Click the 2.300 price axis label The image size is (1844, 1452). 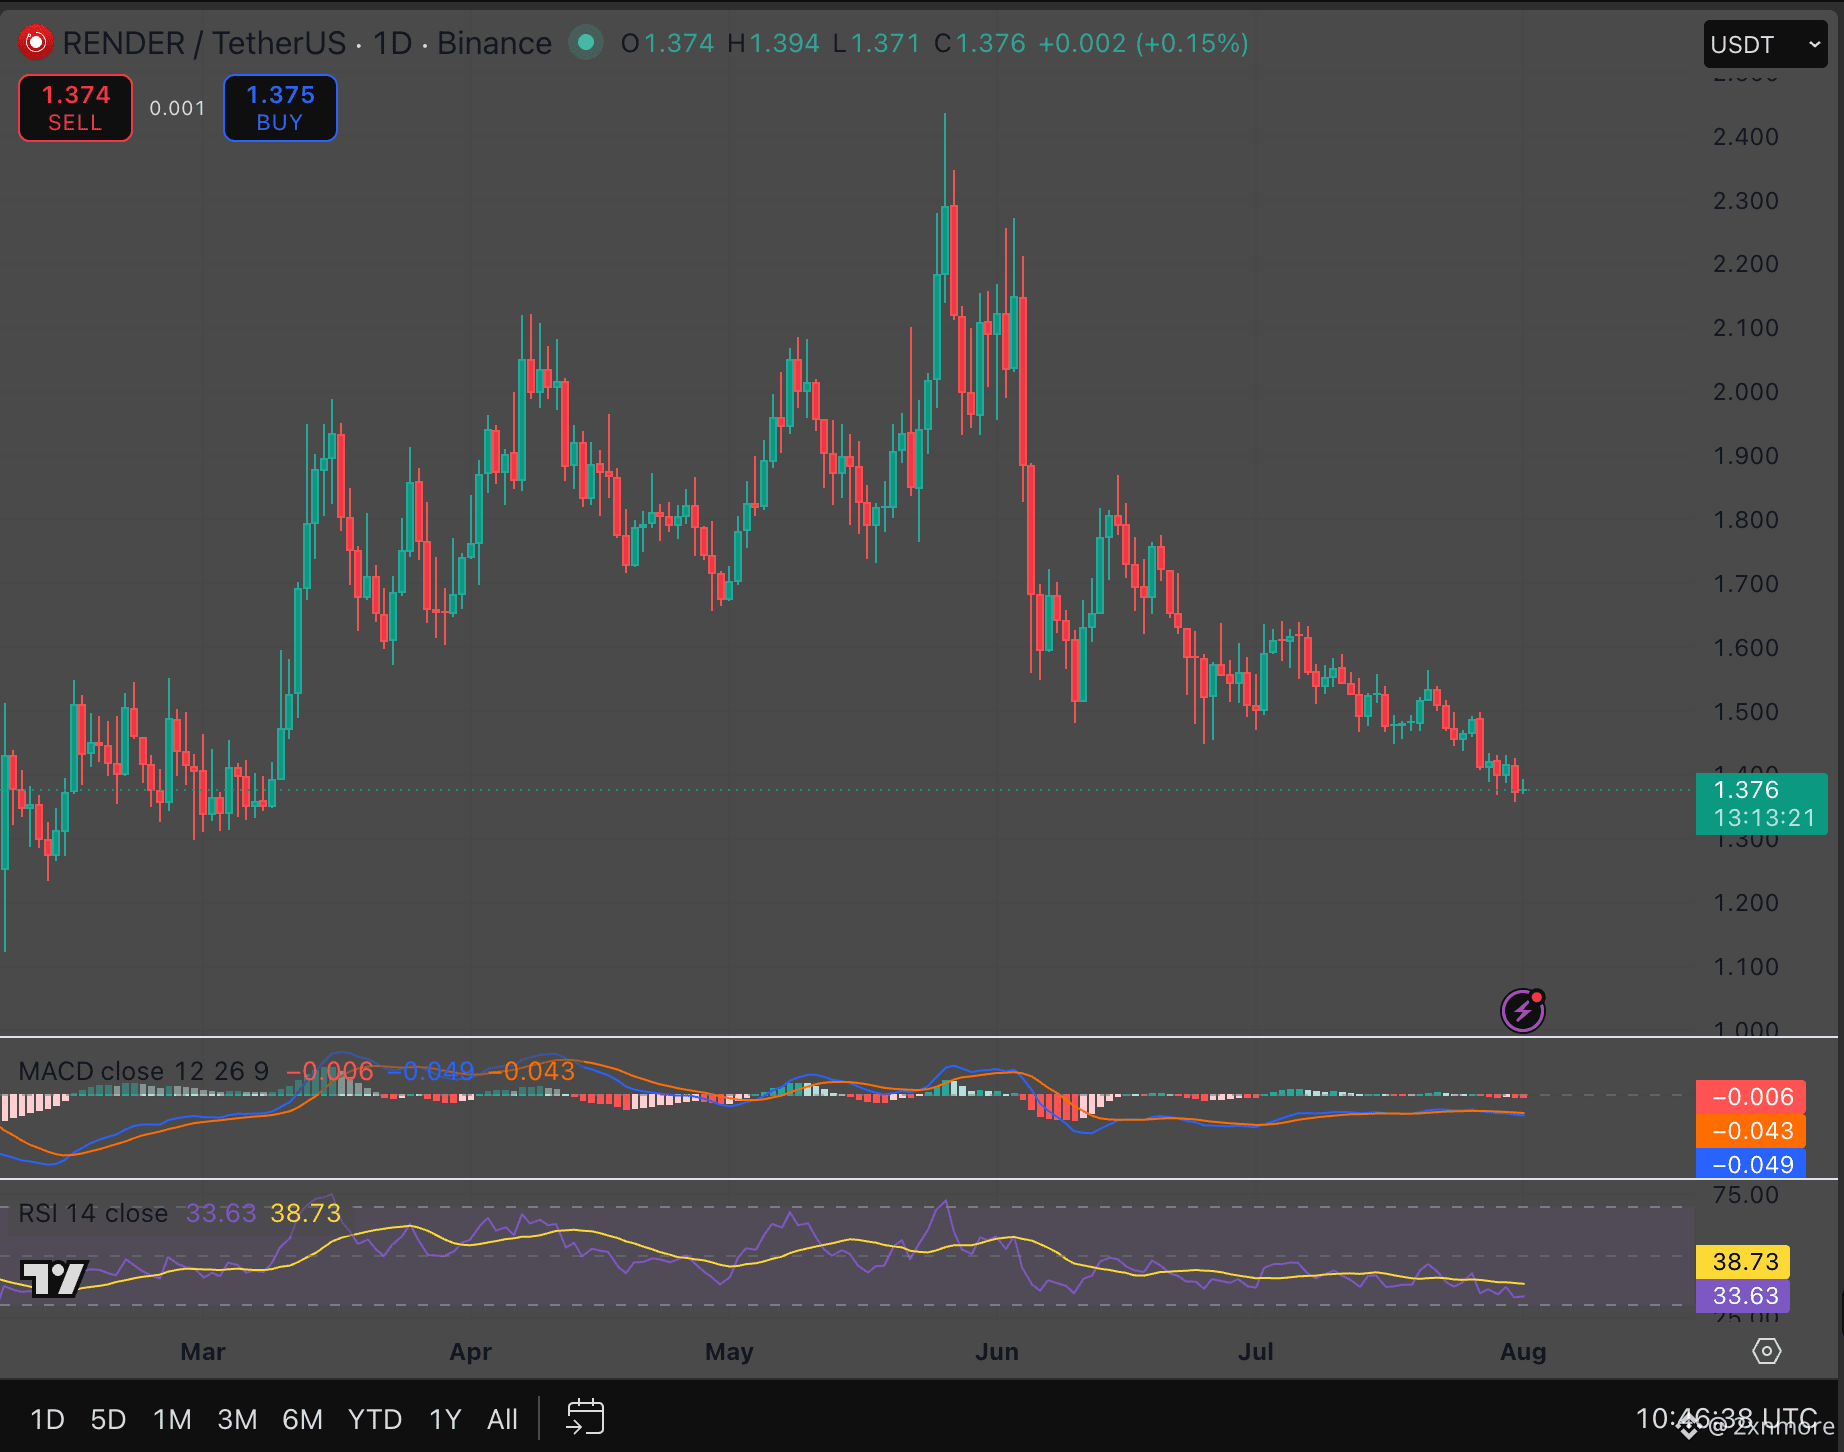1746,201
